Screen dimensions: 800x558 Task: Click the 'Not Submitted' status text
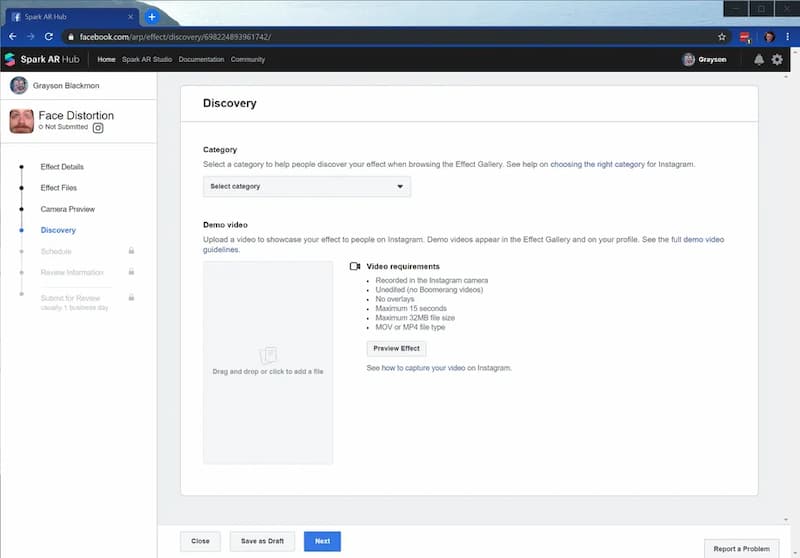click(66, 127)
